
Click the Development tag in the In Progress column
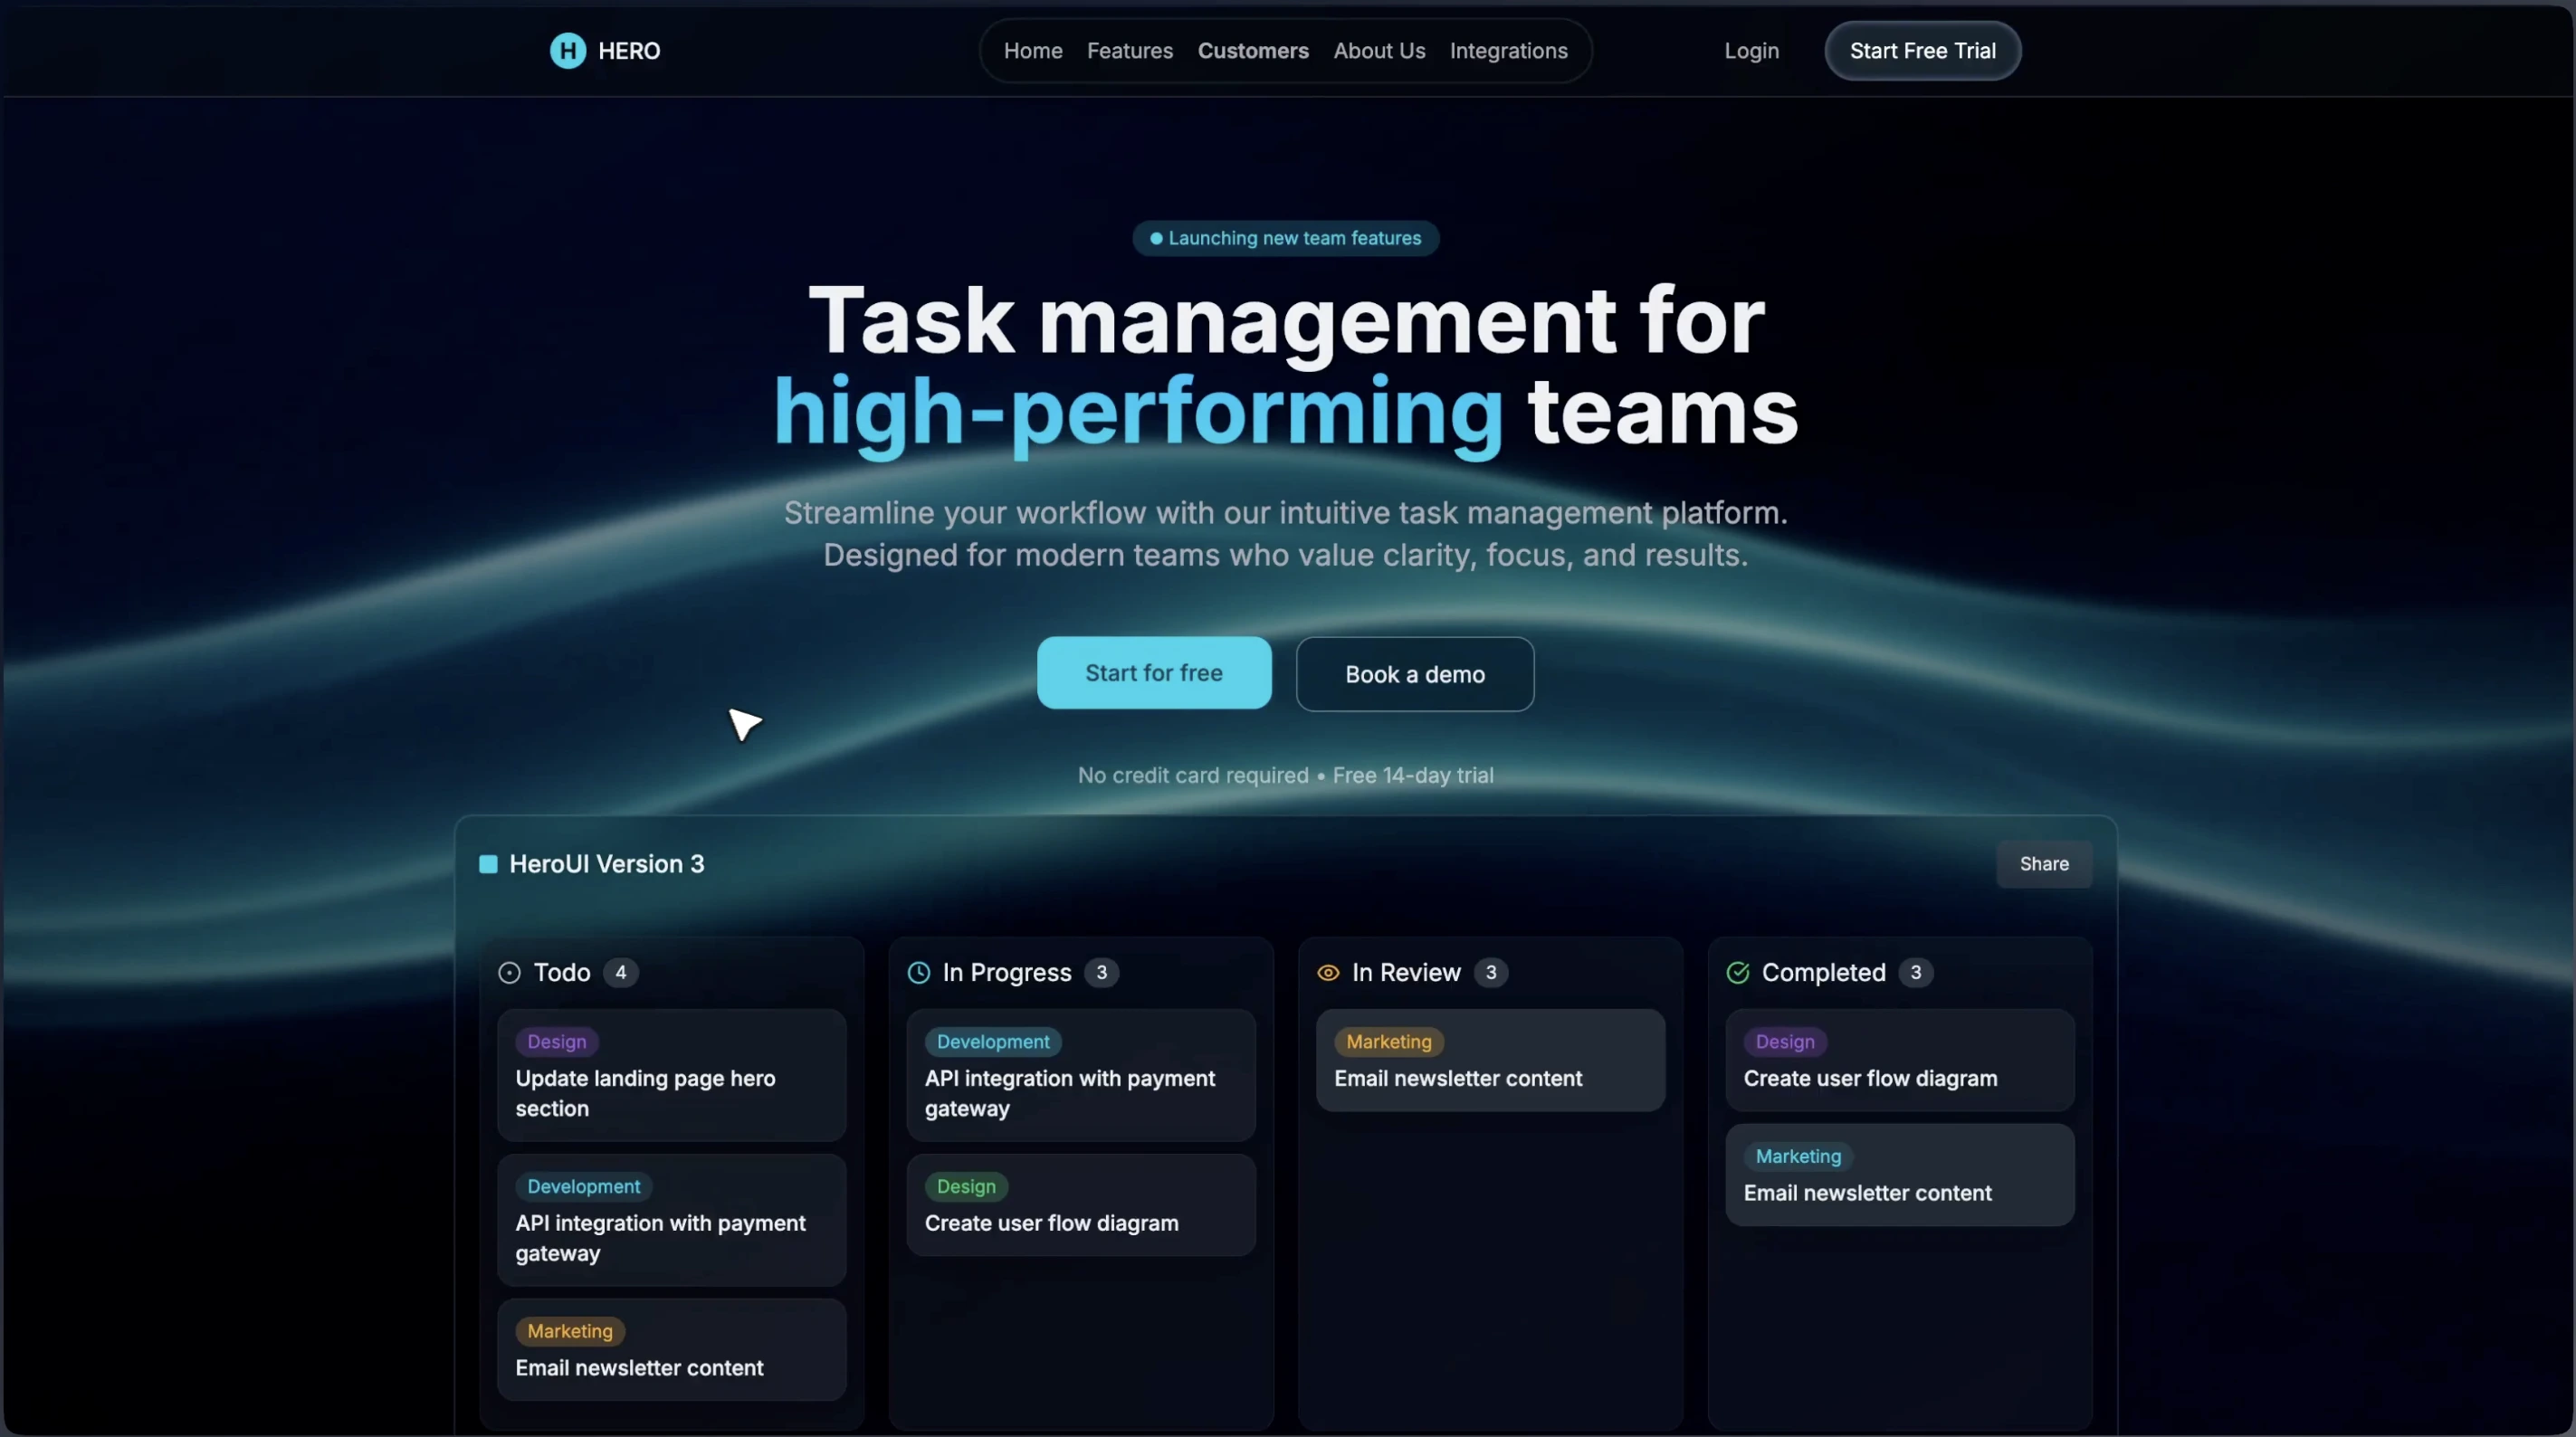(993, 1042)
